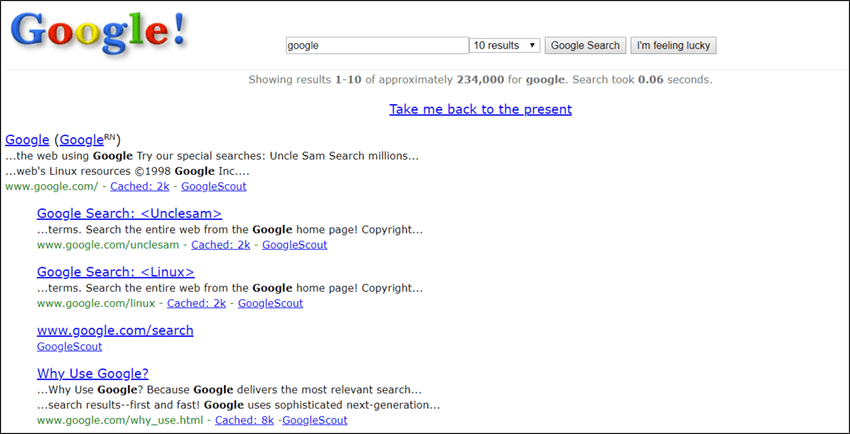Click green URL text www.google.com/linux
This screenshot has width=850, height=434.
[x=96, y=303]
